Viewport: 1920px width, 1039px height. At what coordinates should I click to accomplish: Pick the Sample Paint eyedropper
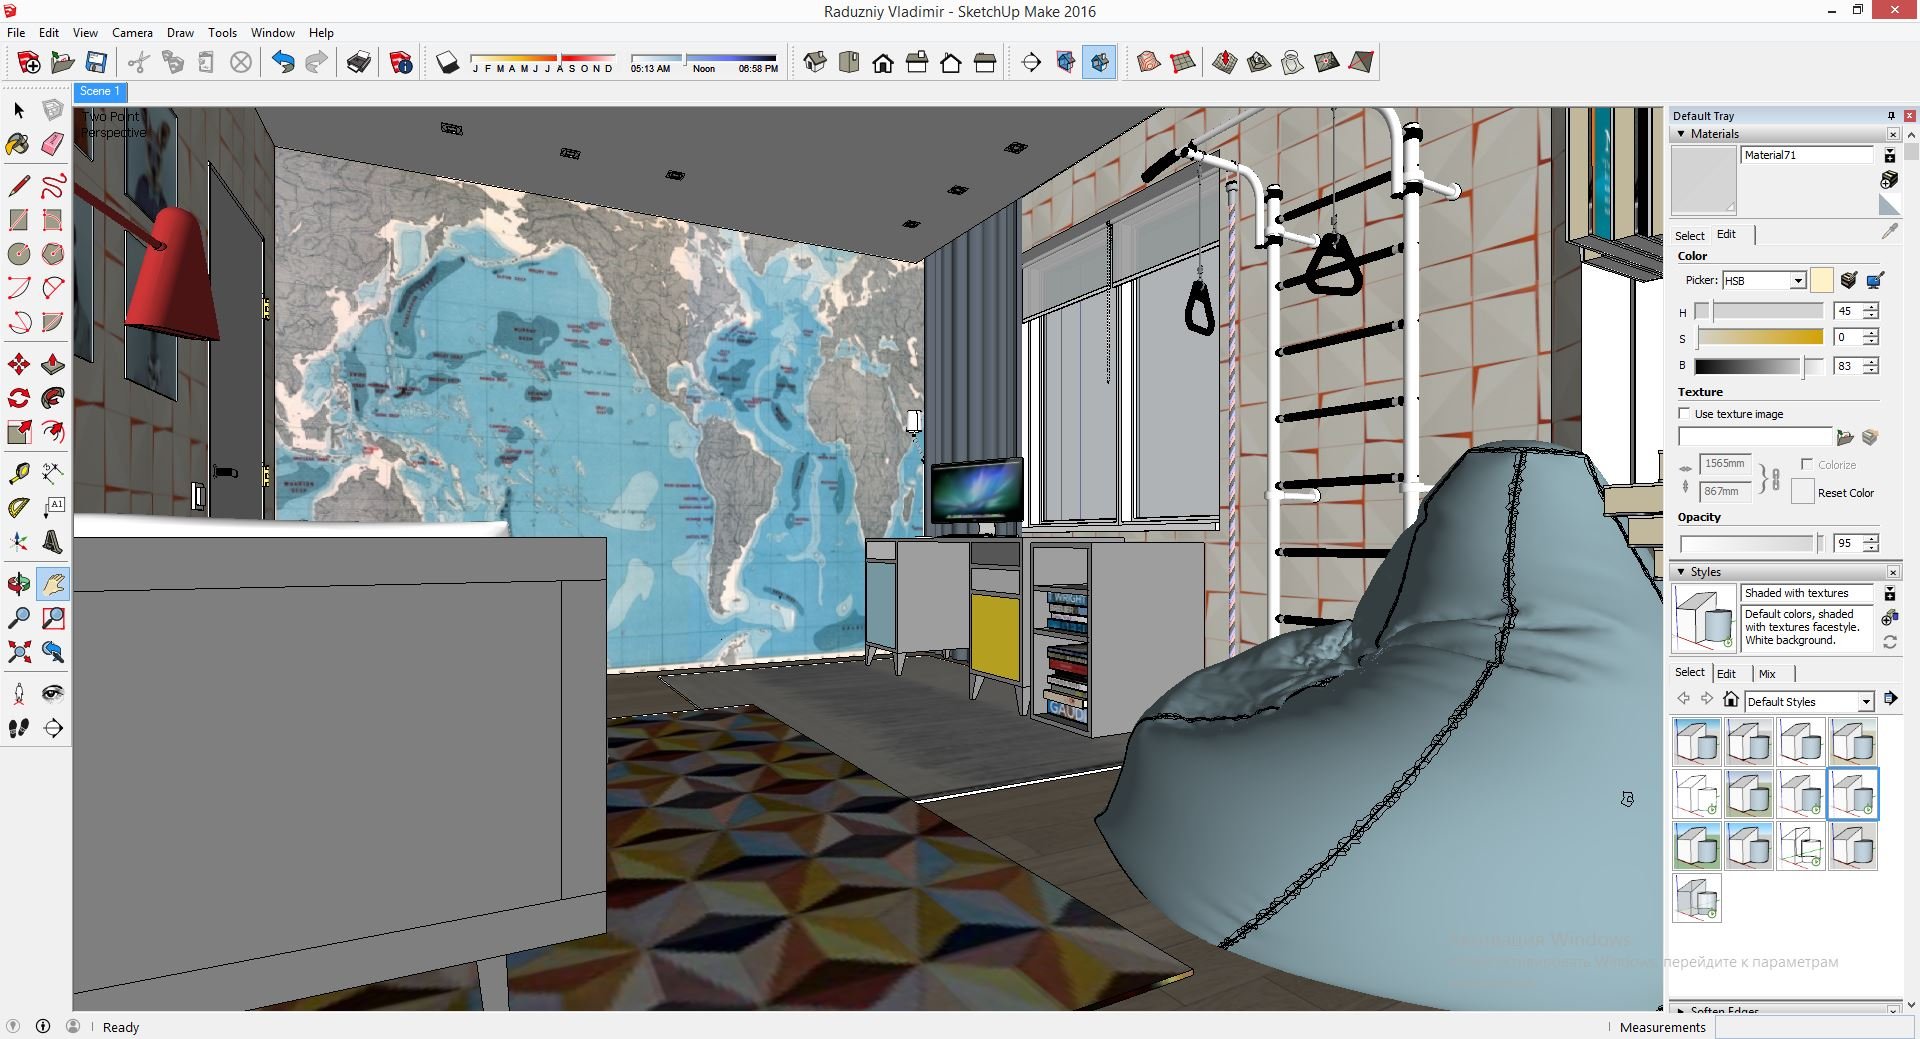point(1889,232)
